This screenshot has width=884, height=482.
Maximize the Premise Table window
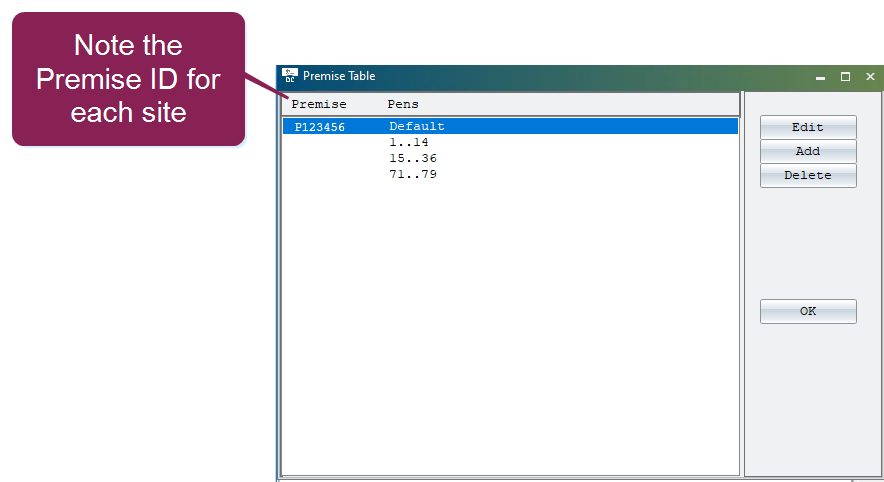[845, 77]
